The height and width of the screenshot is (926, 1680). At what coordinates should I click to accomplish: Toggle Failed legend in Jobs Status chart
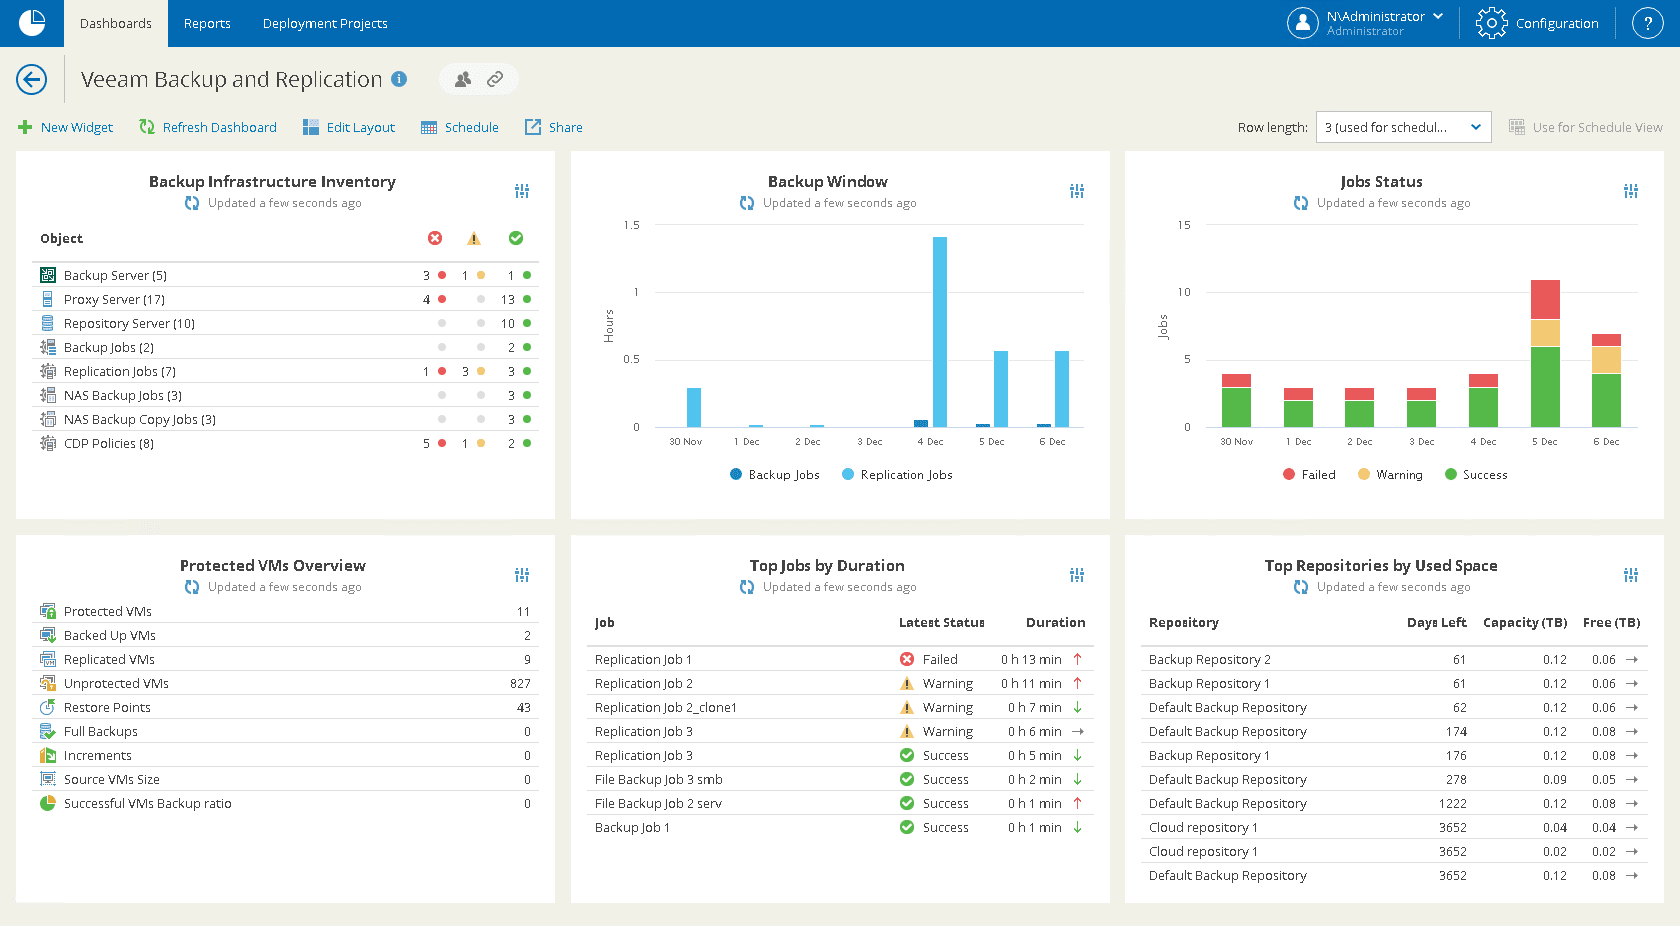1309,475
